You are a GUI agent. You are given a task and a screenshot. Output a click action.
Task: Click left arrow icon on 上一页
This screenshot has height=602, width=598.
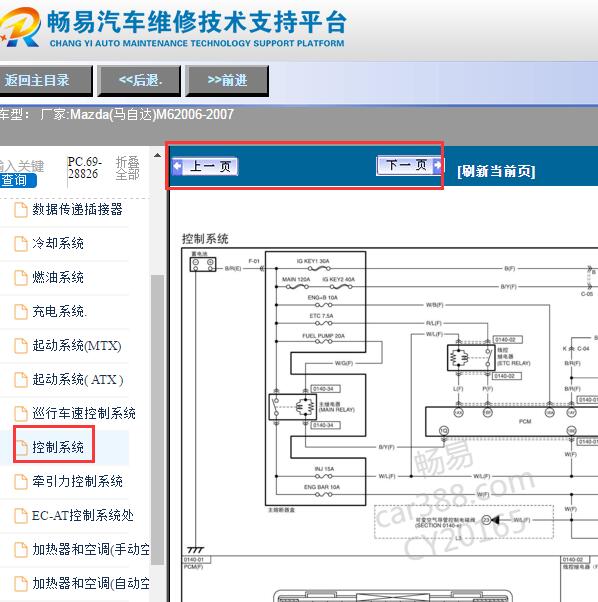pyautogui.click(x=177, y=166)
